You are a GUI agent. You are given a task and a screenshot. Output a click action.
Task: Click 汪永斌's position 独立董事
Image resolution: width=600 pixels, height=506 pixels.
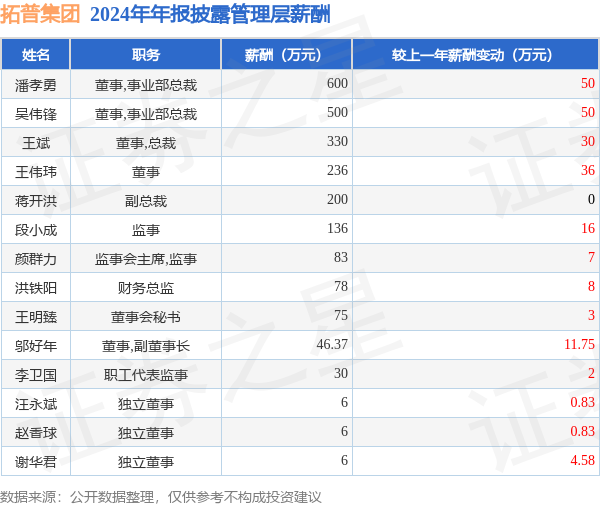pyautogui.click(x=146, y=403)
